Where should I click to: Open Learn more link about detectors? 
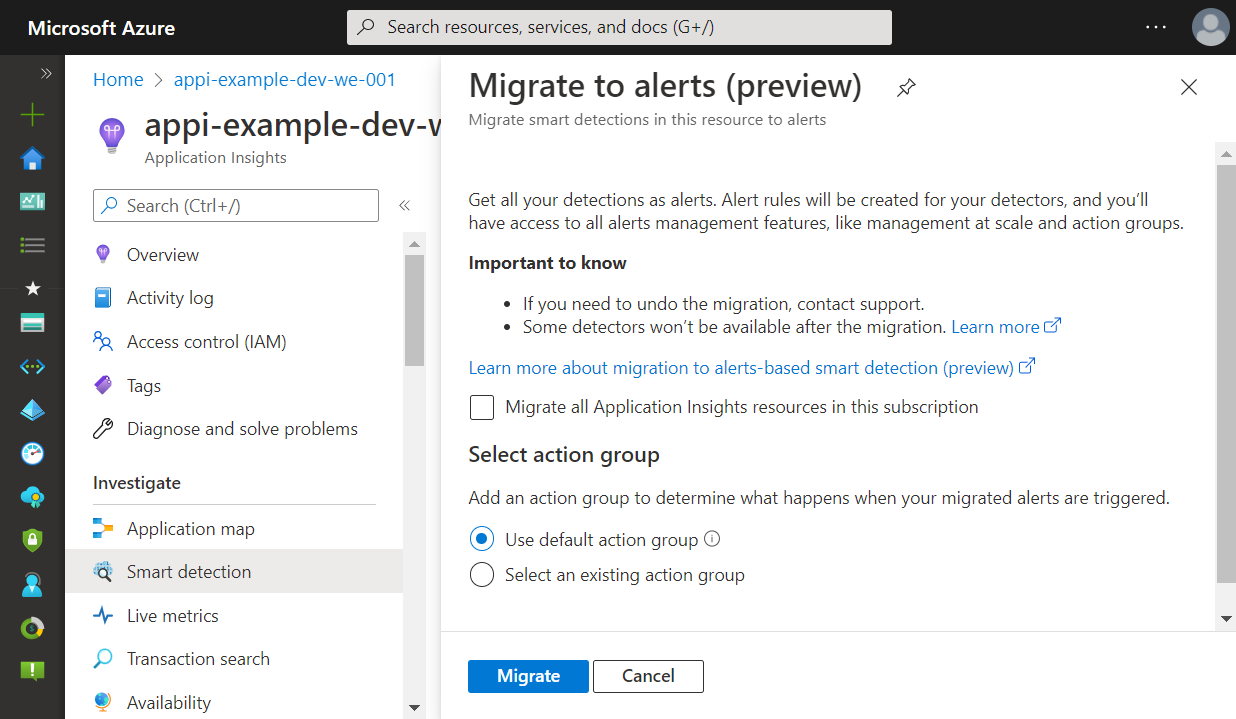pyautogui.click(x=1006, y=327)
